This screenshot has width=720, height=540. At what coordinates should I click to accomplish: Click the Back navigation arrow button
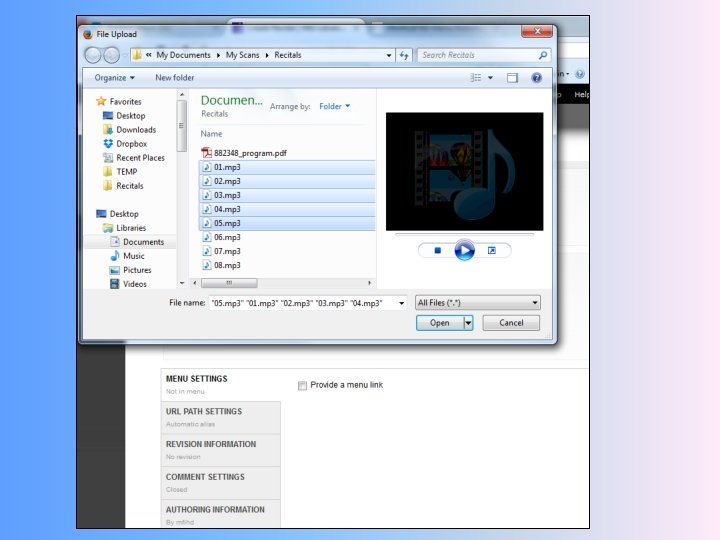(93, 55)
